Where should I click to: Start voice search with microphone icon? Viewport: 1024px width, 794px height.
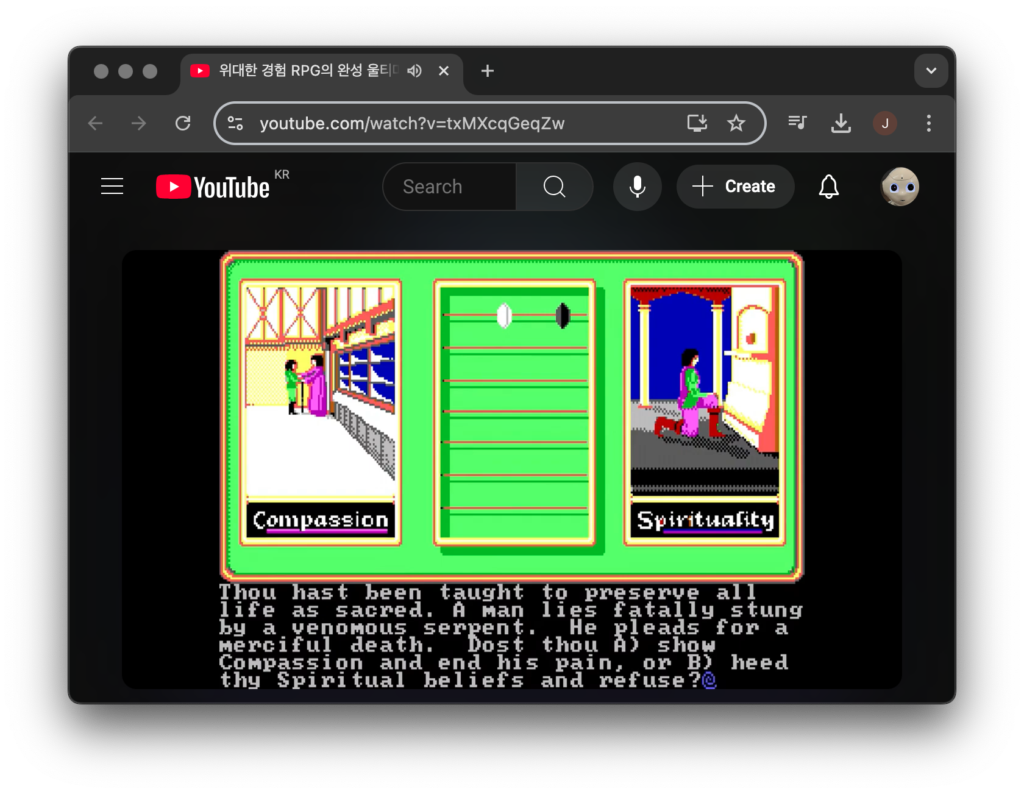click(637, 187)
